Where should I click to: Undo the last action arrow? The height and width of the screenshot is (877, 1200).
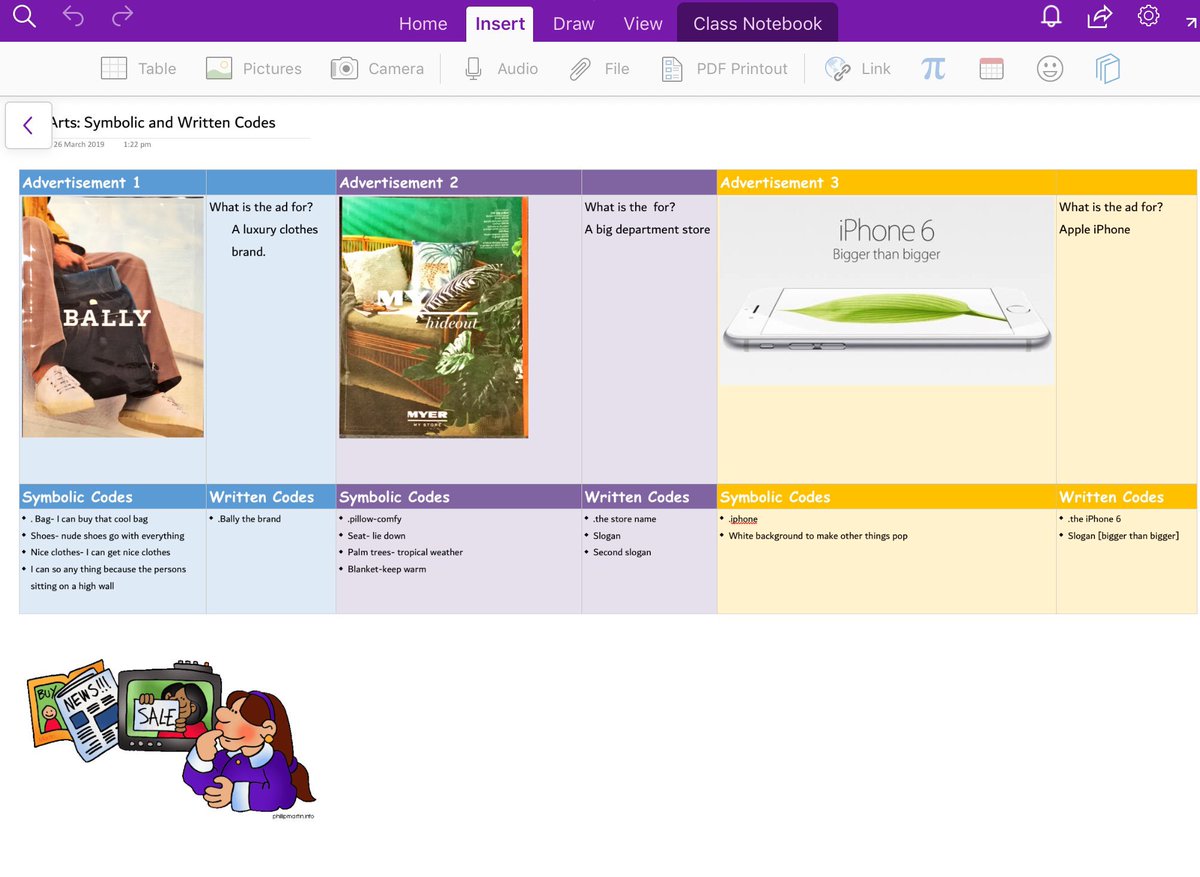74,16
